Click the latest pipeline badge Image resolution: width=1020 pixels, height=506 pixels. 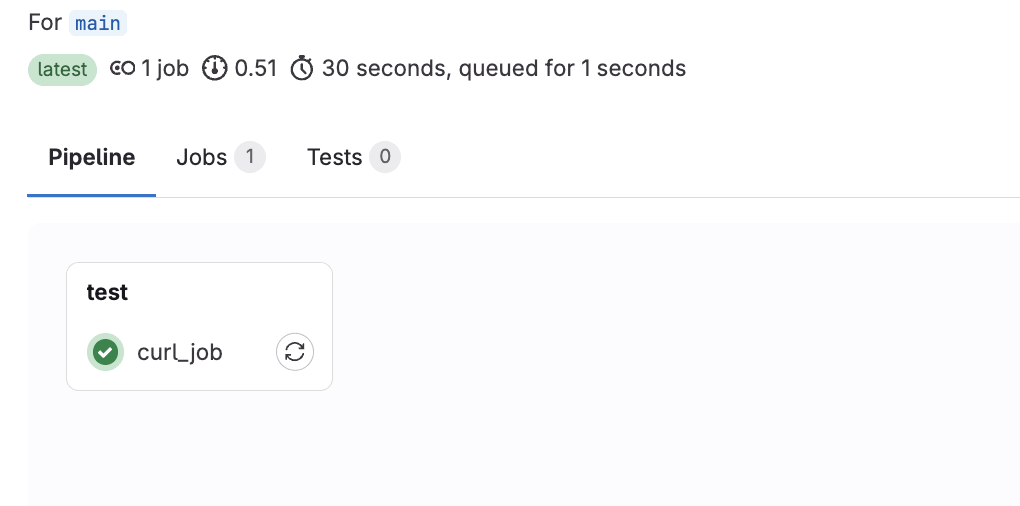click(x=62, y=70)
